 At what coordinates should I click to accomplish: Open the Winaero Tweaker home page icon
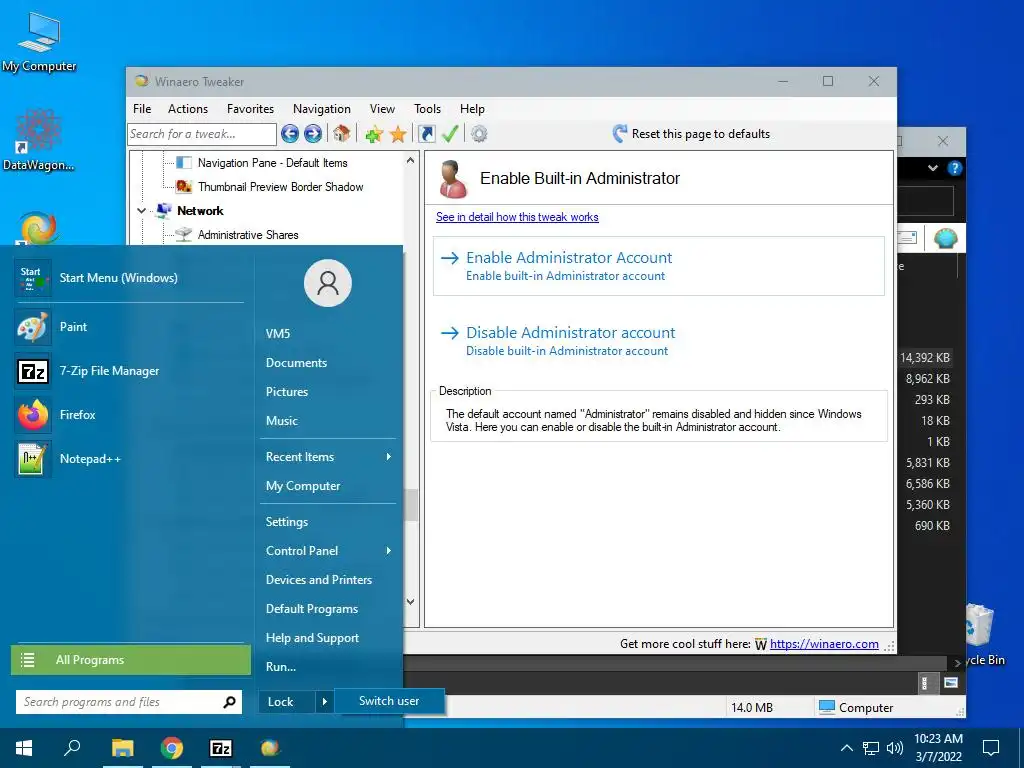point(342,134)
